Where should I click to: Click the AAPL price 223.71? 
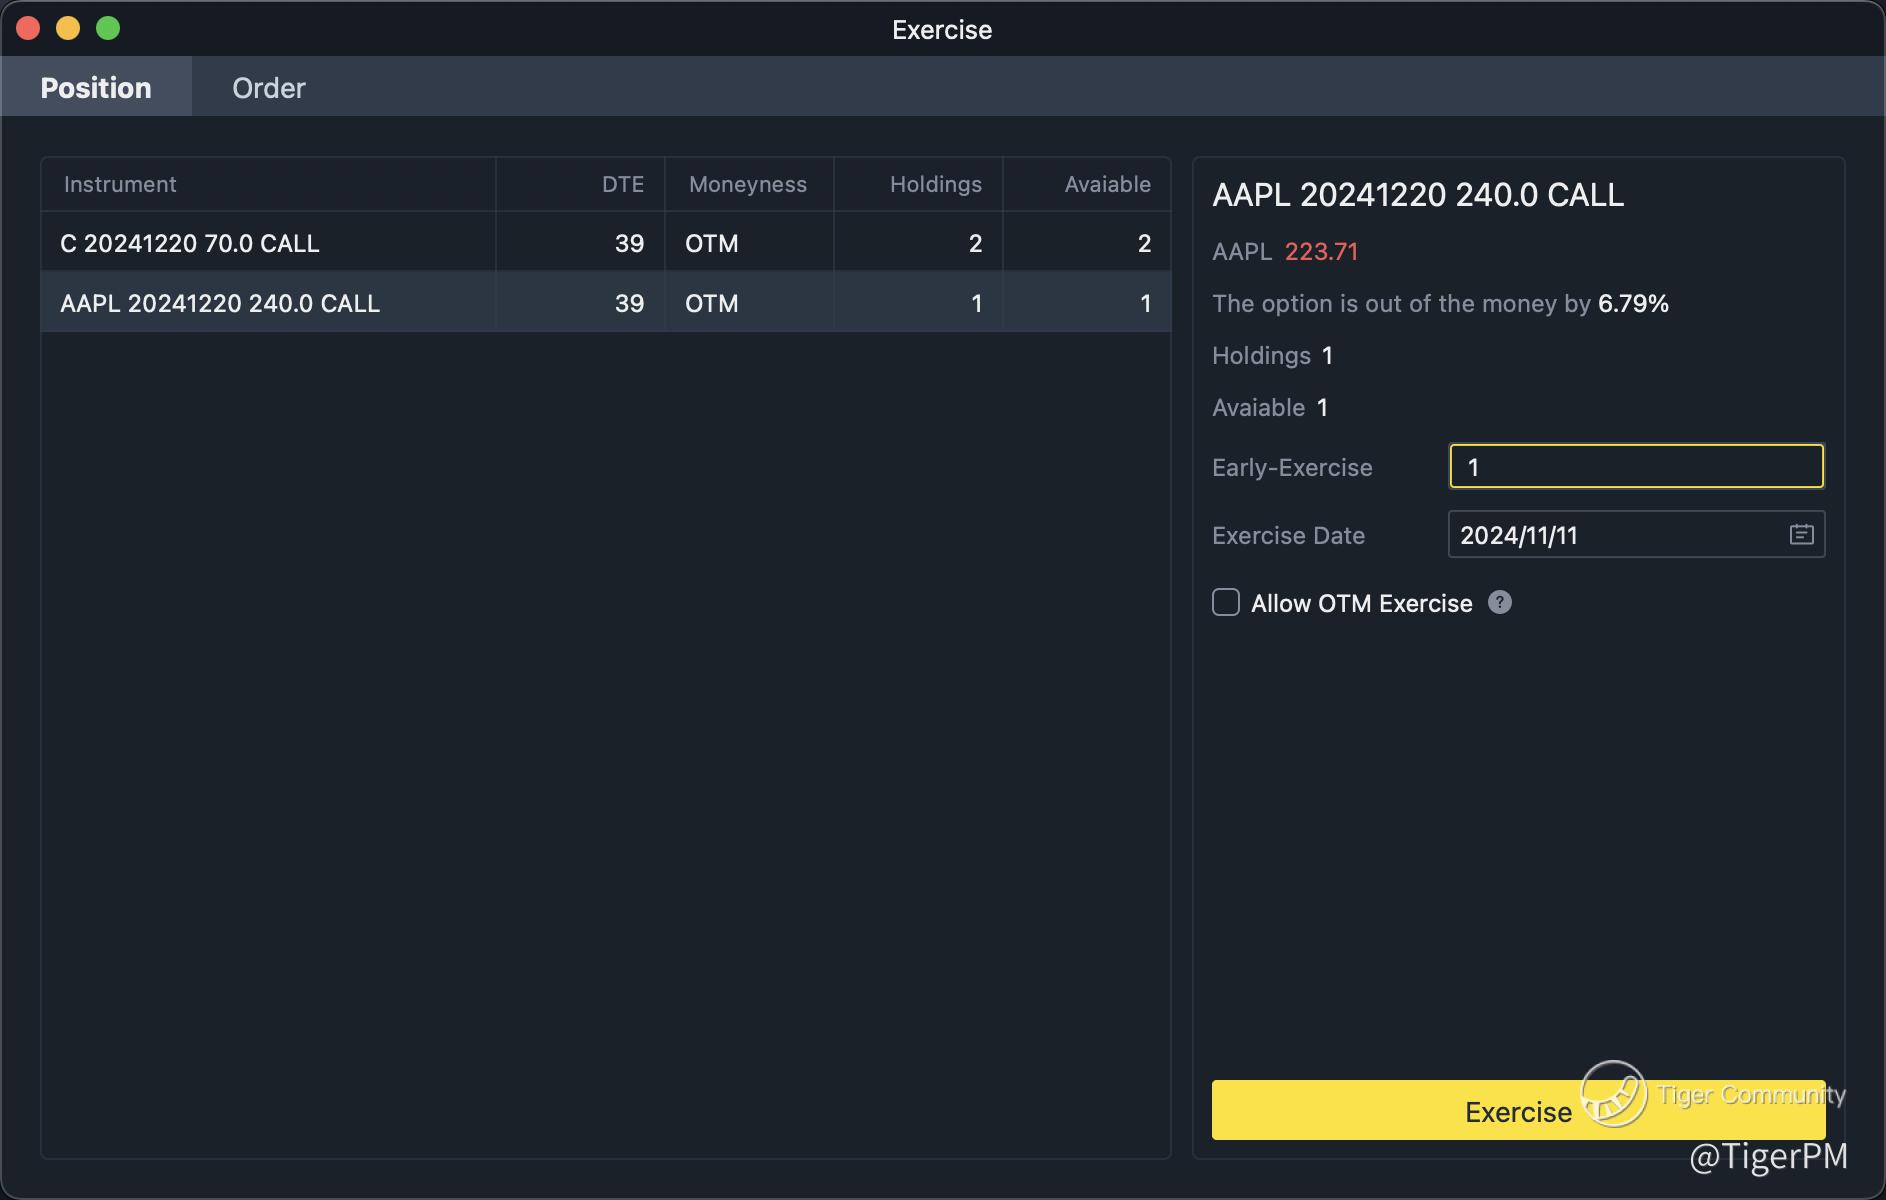tap(1321, 251)
